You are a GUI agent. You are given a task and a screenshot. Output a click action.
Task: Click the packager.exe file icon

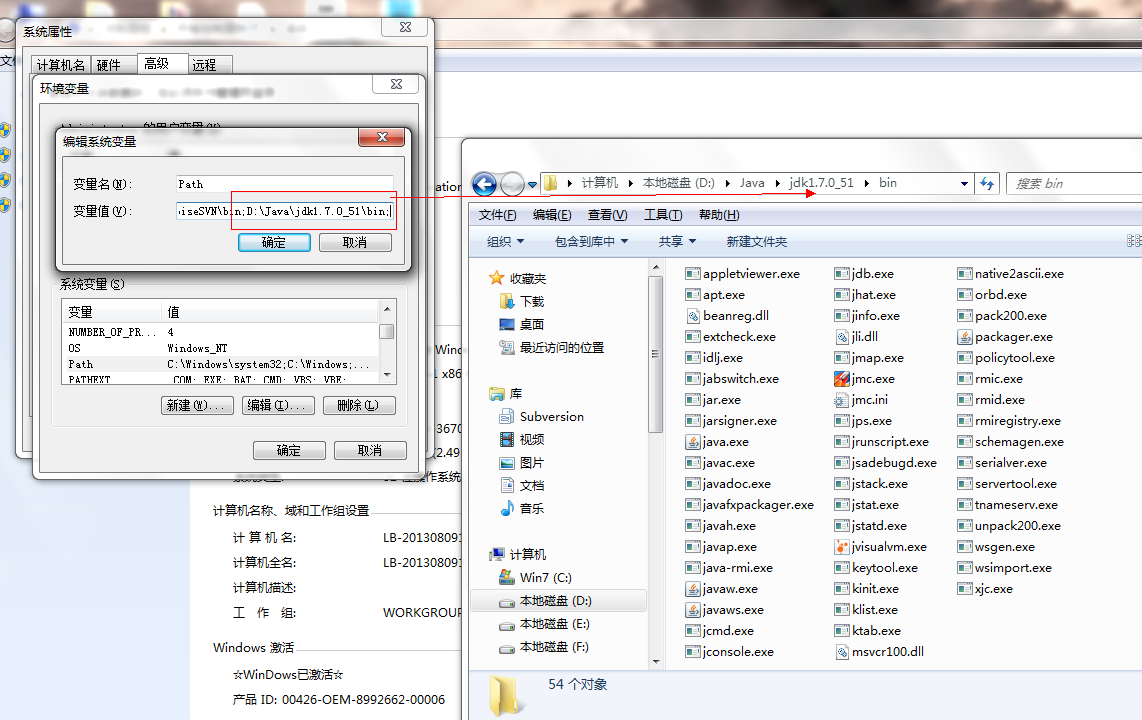pos(965,337)
